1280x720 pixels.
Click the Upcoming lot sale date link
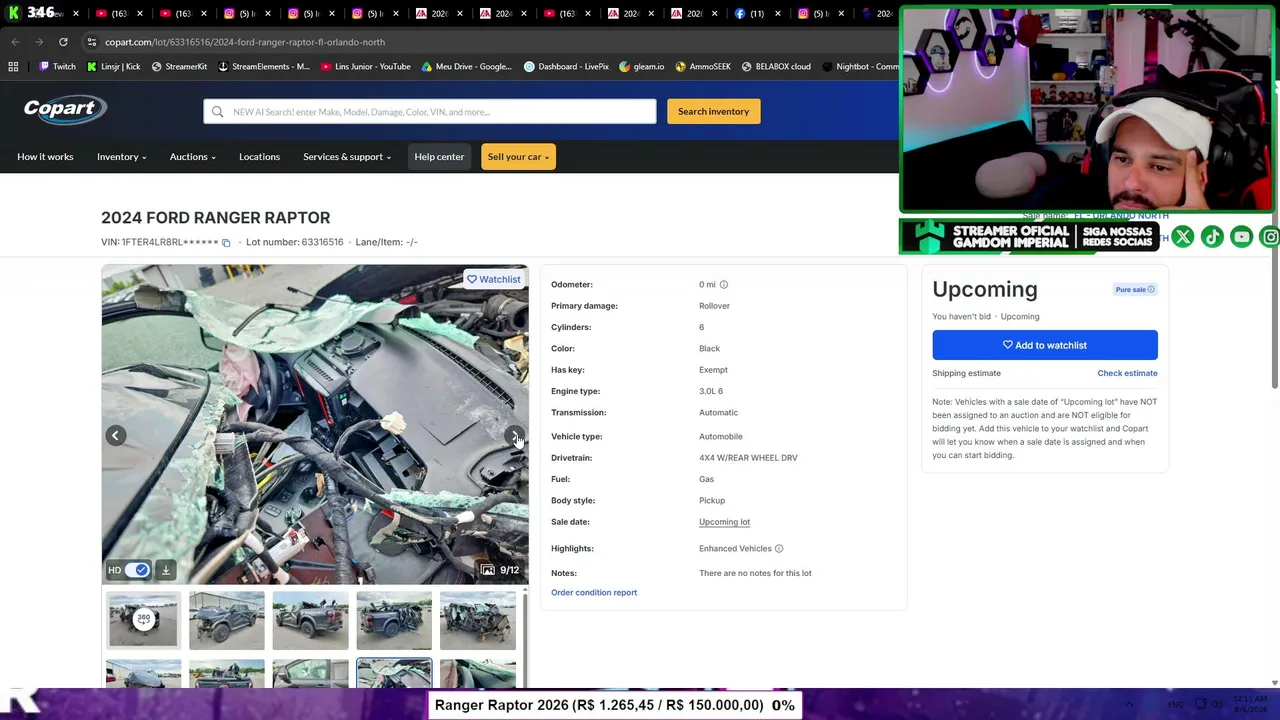(x=724, y=522)
